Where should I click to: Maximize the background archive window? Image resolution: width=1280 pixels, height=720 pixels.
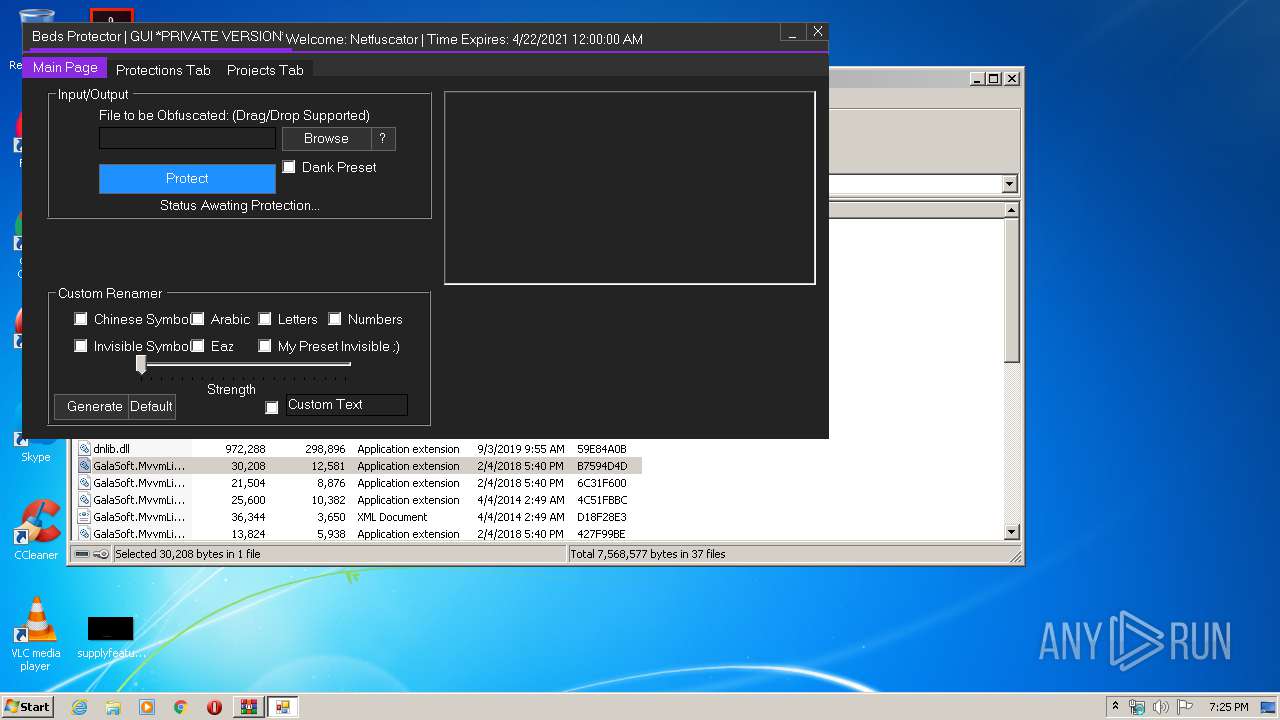point(993,78)
